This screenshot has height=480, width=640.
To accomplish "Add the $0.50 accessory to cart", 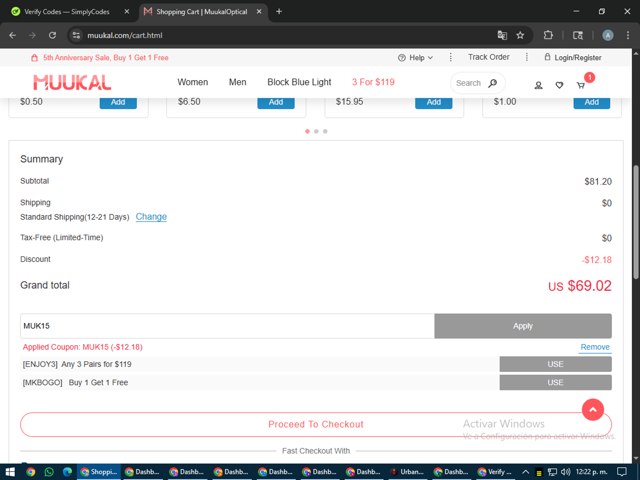I will [x=118, y=102].
